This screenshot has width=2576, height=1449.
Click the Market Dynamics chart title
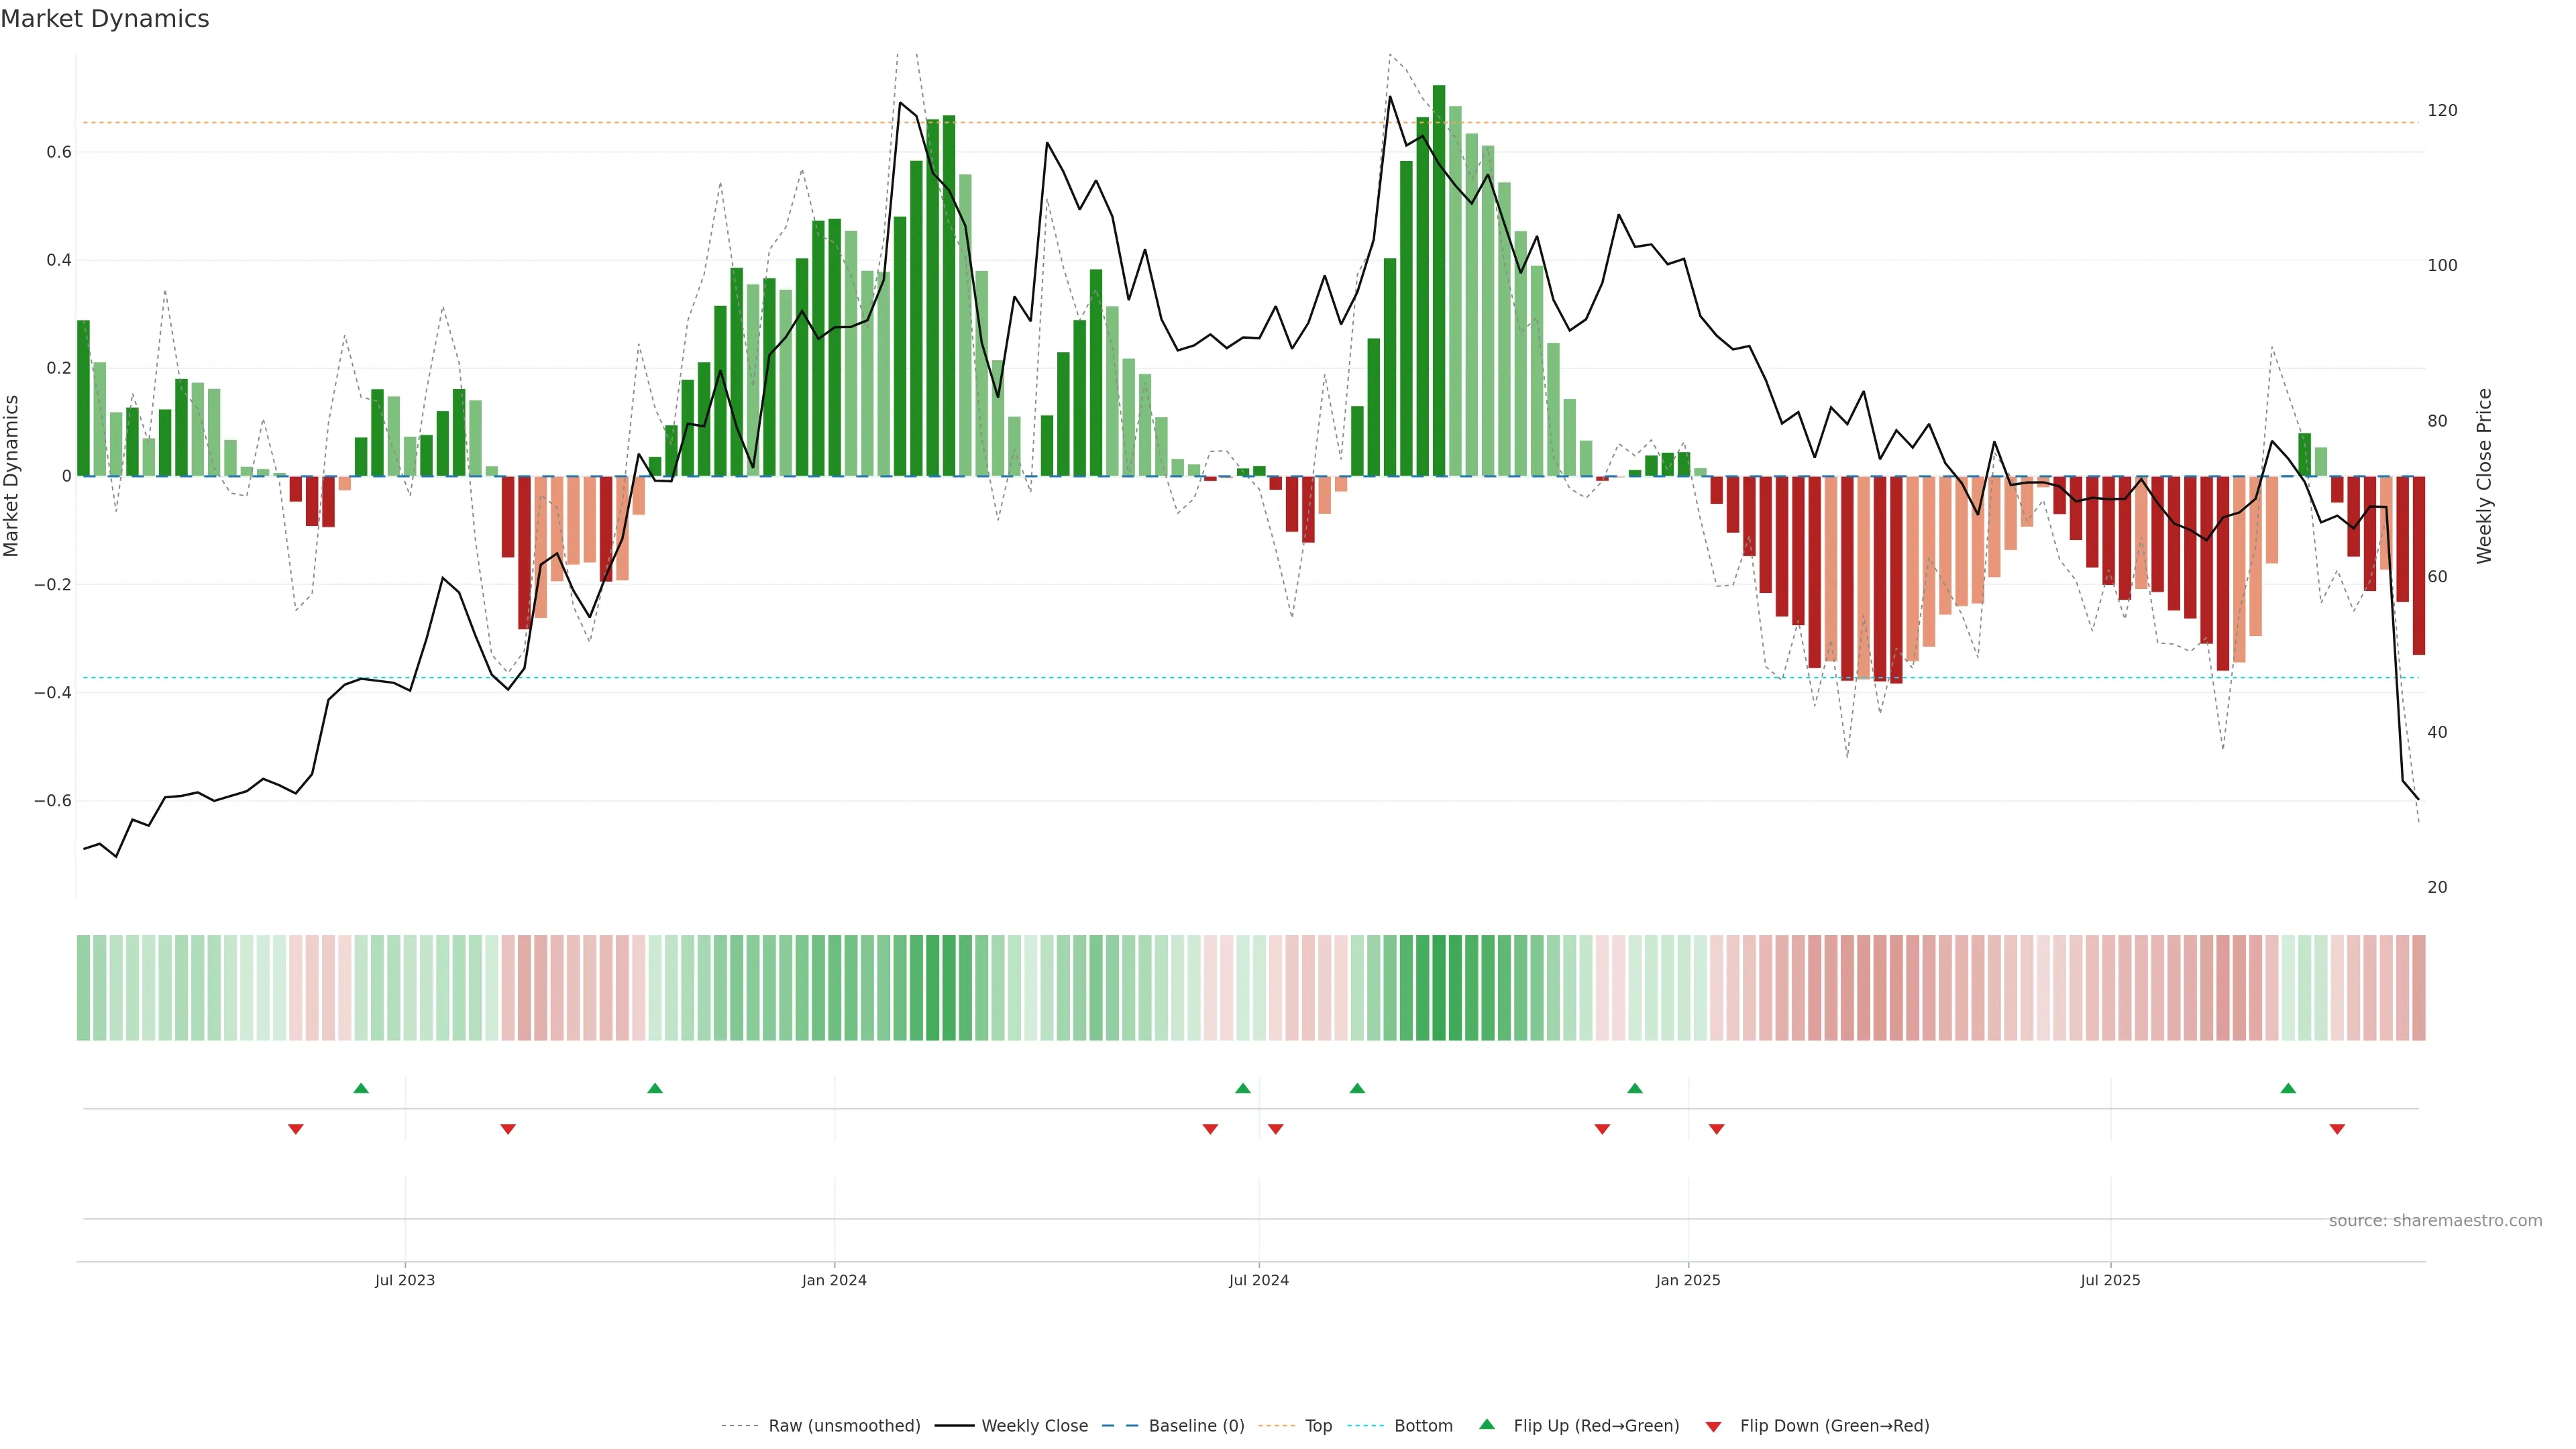(x=105, y=19)
